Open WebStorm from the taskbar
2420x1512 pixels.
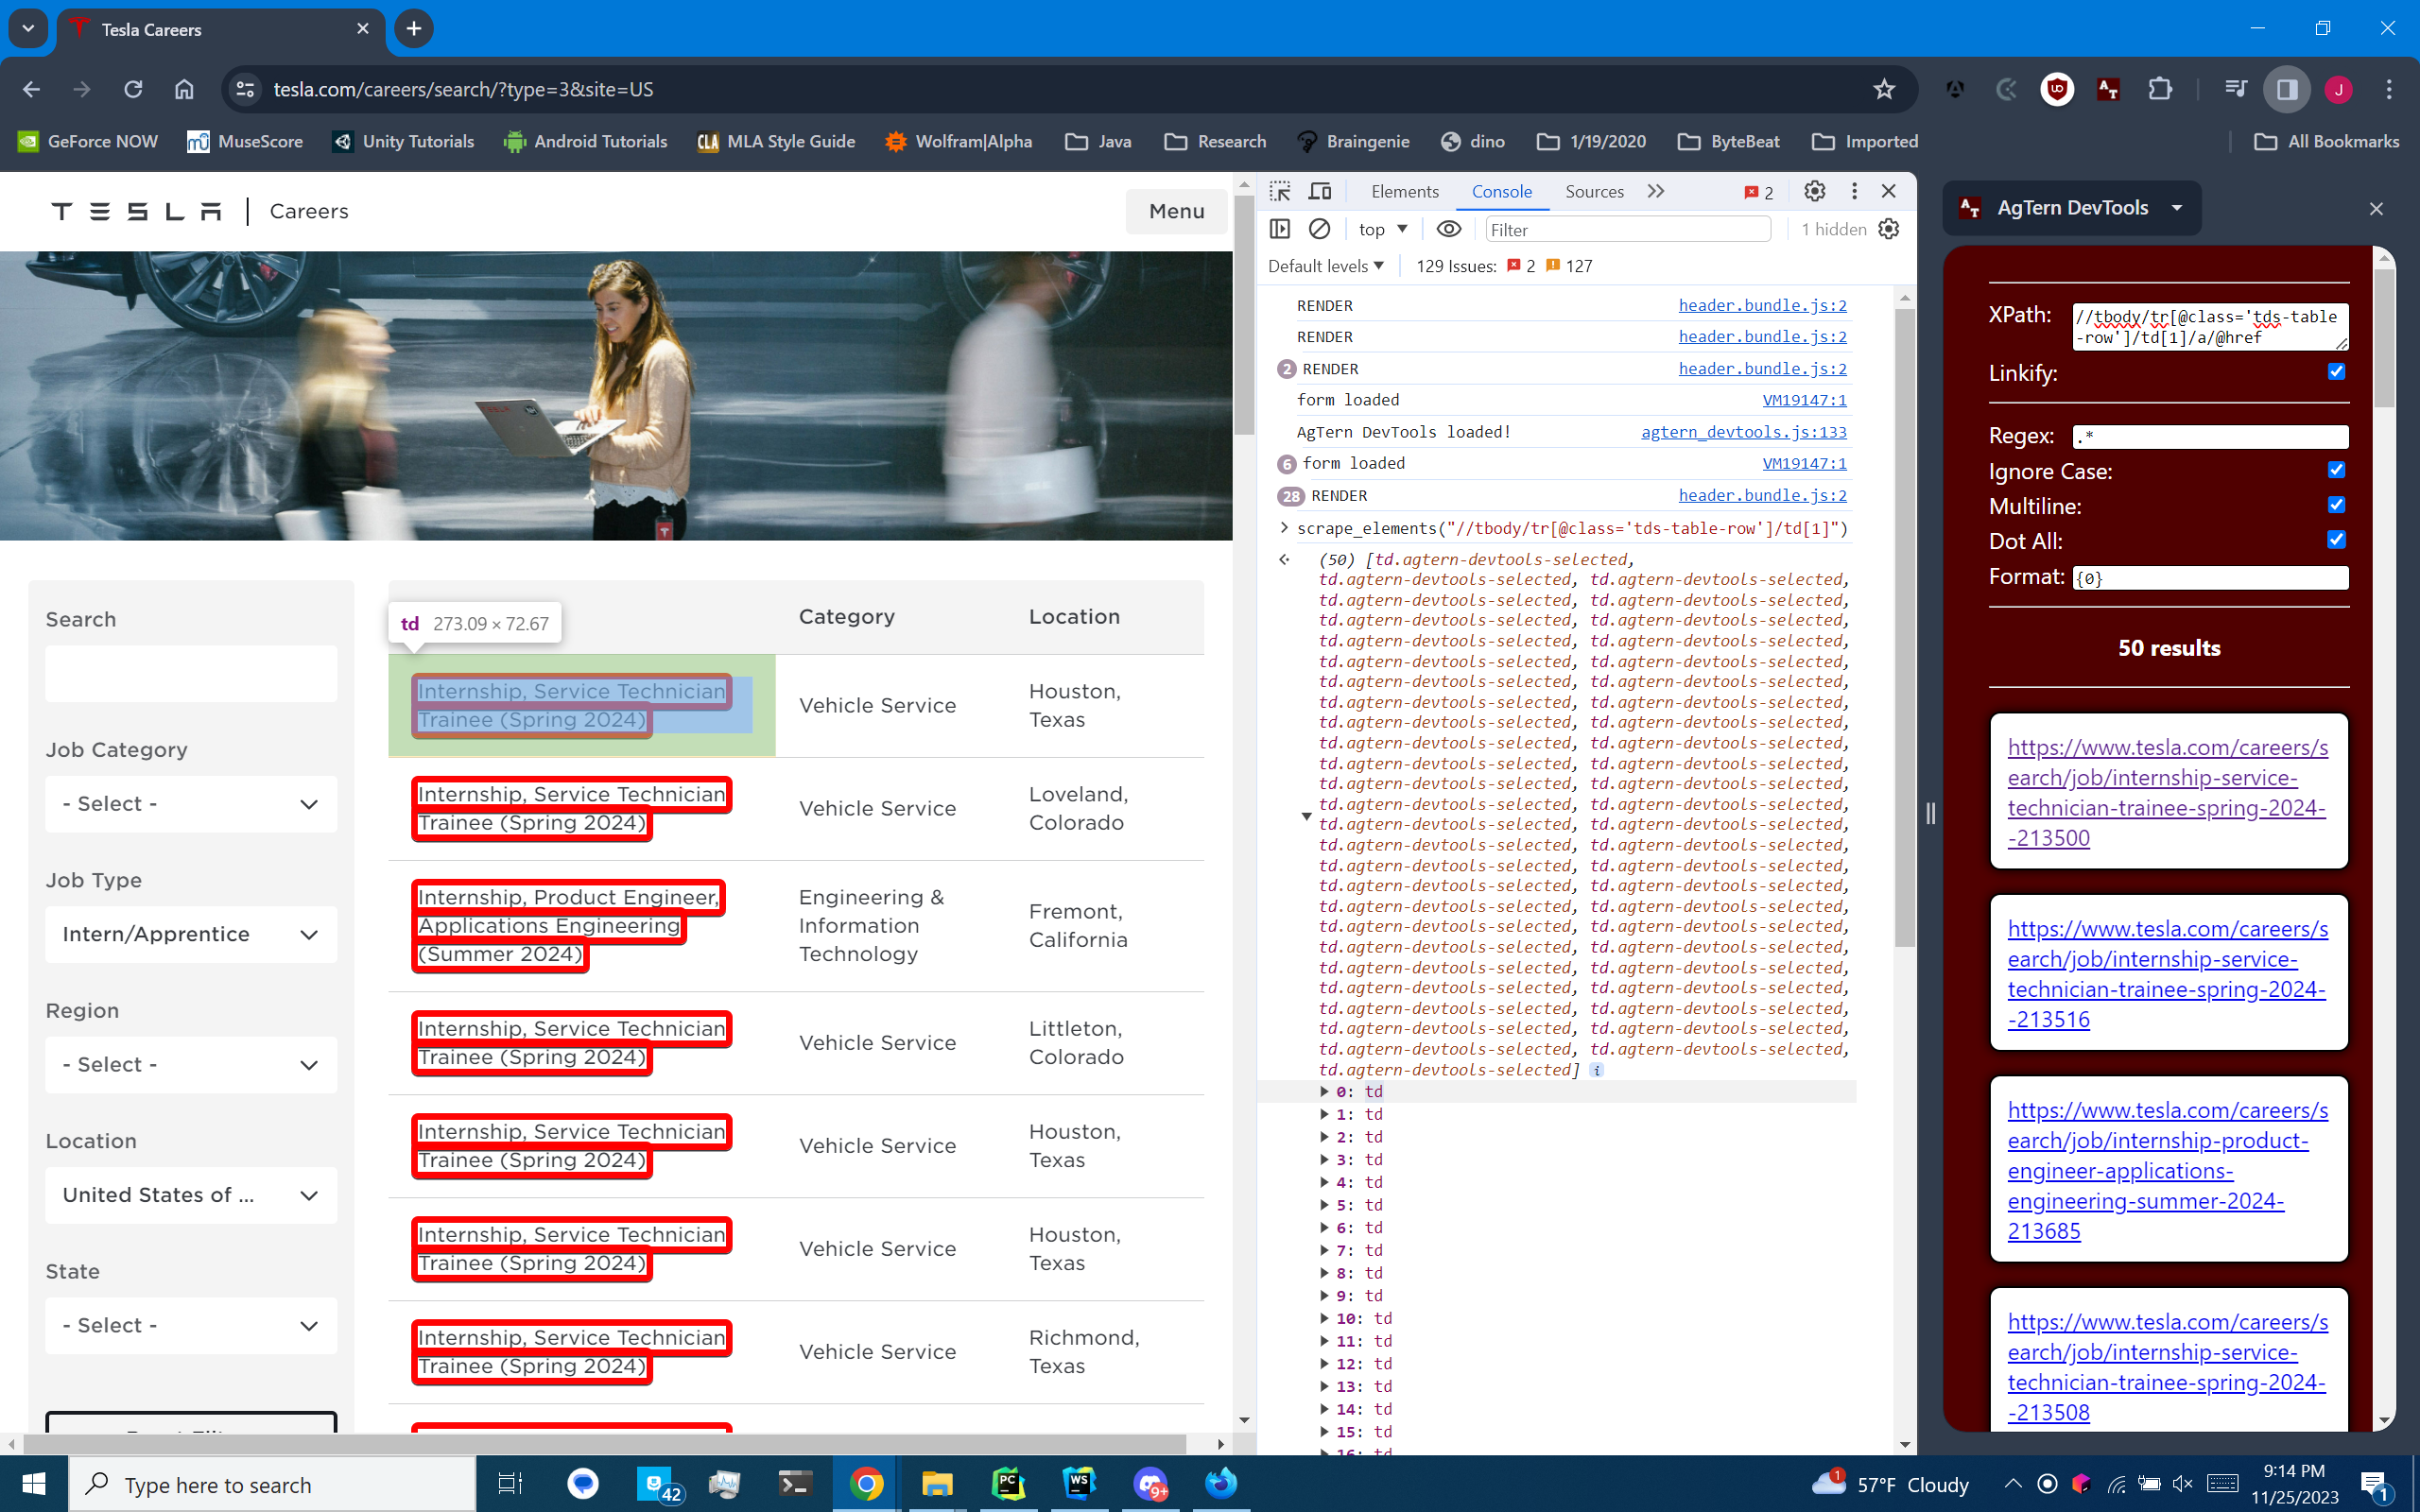(1079, 1484)
